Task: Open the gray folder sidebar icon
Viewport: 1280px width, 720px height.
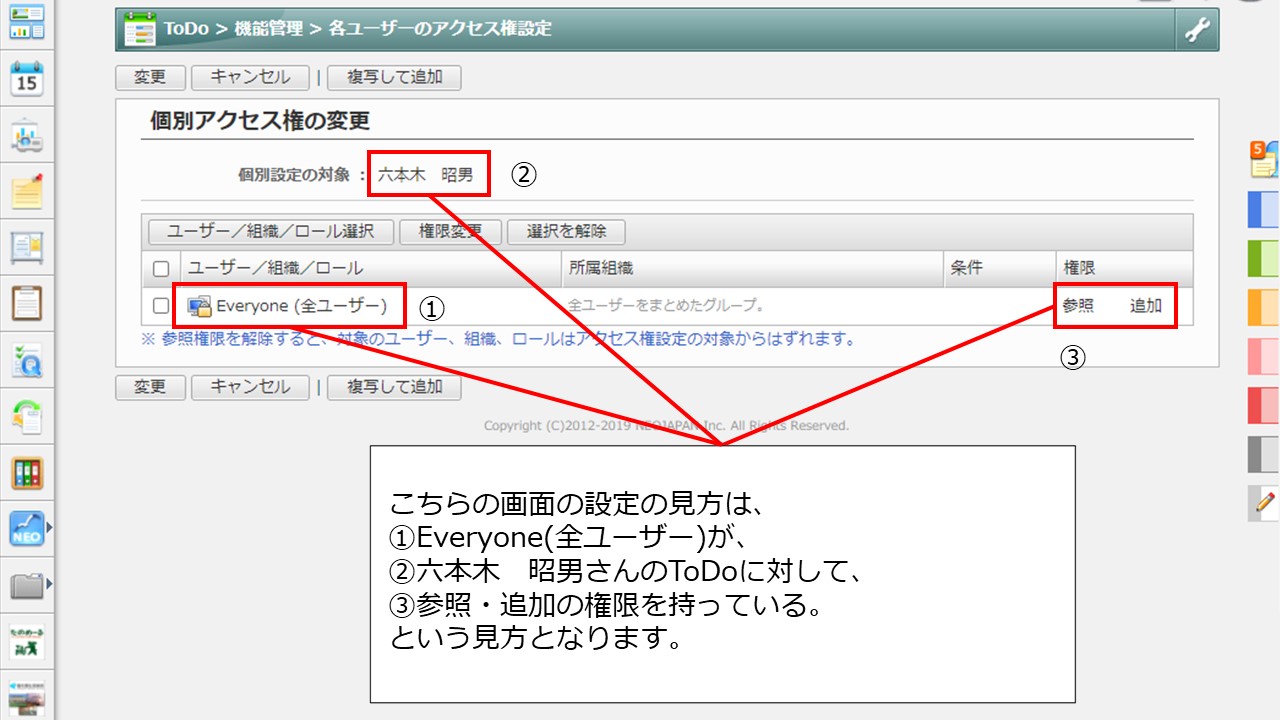Action: (27, 585)
